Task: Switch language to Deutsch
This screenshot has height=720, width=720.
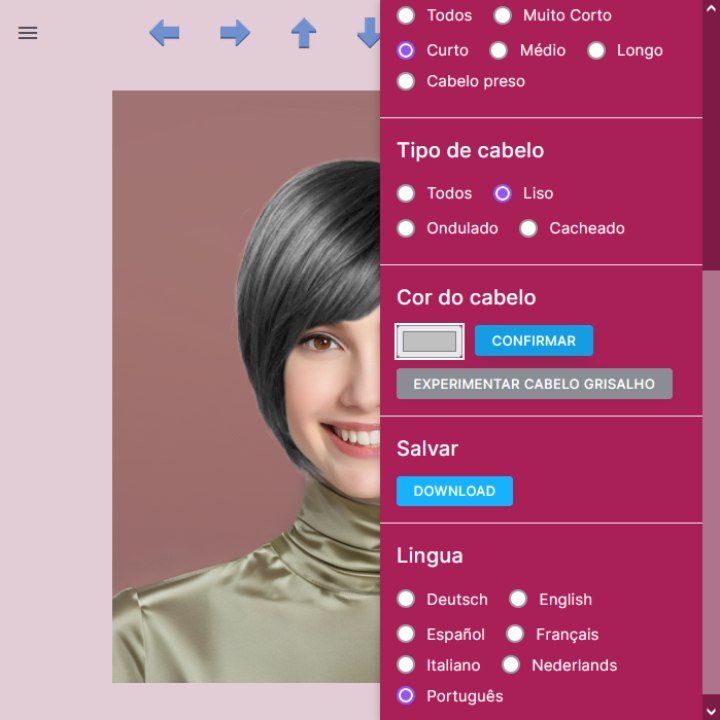Action: [406, 599]
